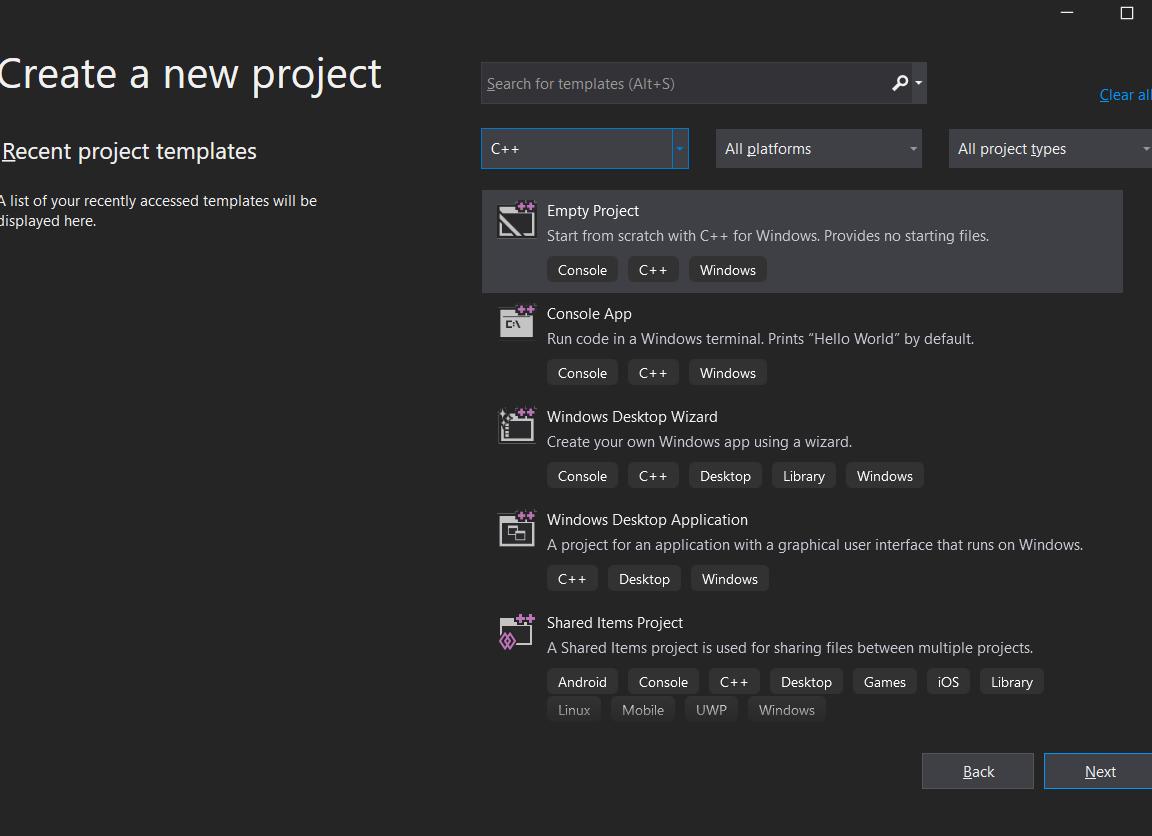Select the Games tag under Shared Items Project

point(884,681)
